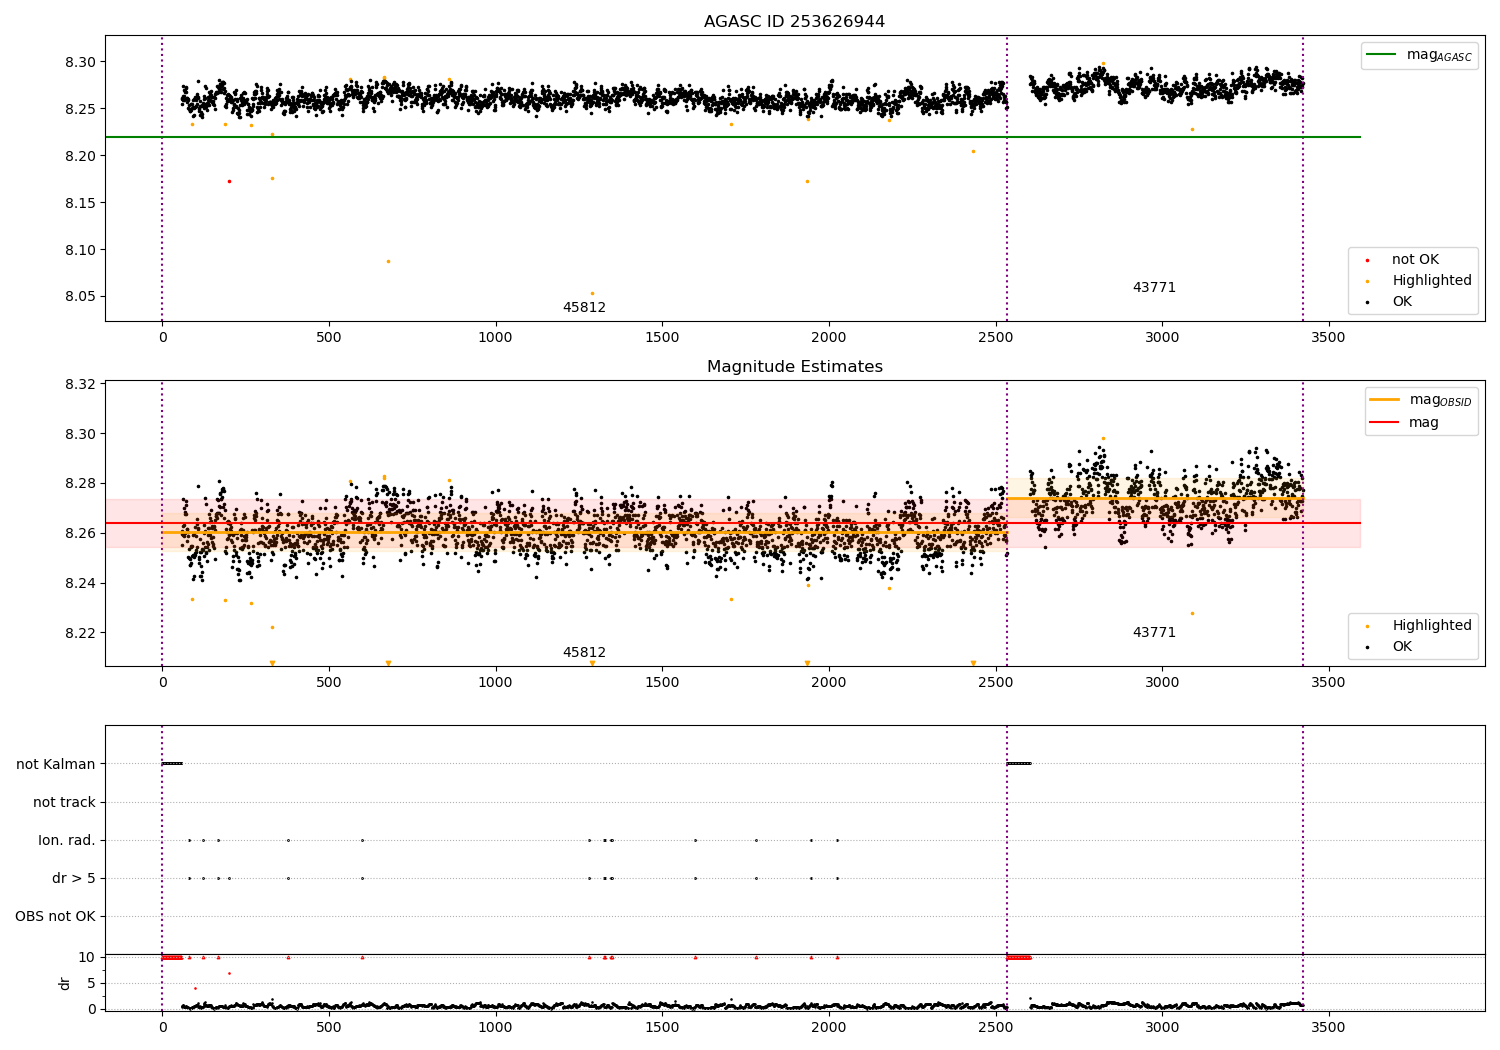Click the 45812 label in the top plot

coord(584,308)
